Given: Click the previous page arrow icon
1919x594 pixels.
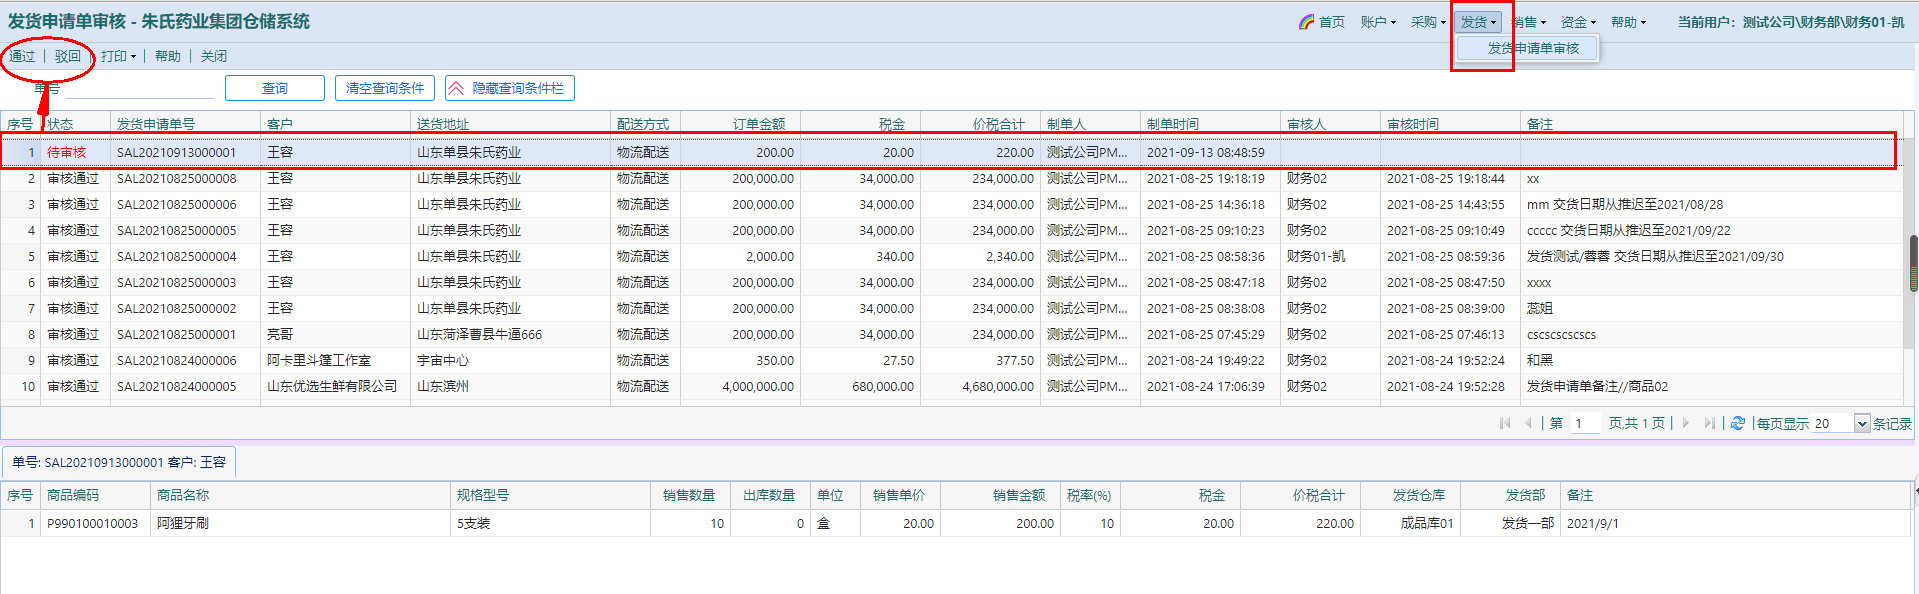Looking at the screenshot, I should 1528,423.
